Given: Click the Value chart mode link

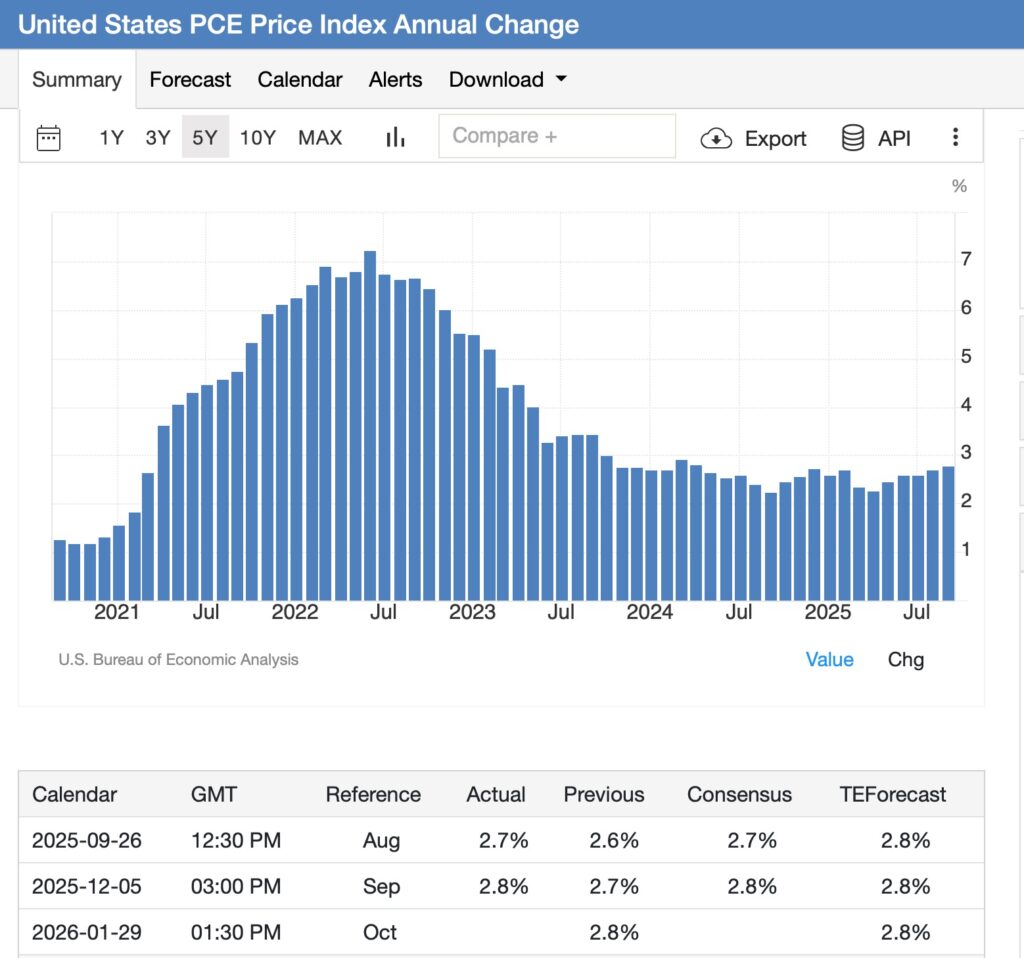Looking at the screenshot, I should tap(829, 660).
